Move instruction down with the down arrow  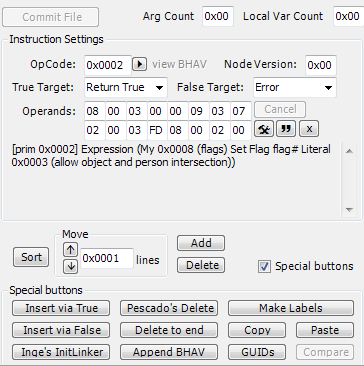pos(70,267)
